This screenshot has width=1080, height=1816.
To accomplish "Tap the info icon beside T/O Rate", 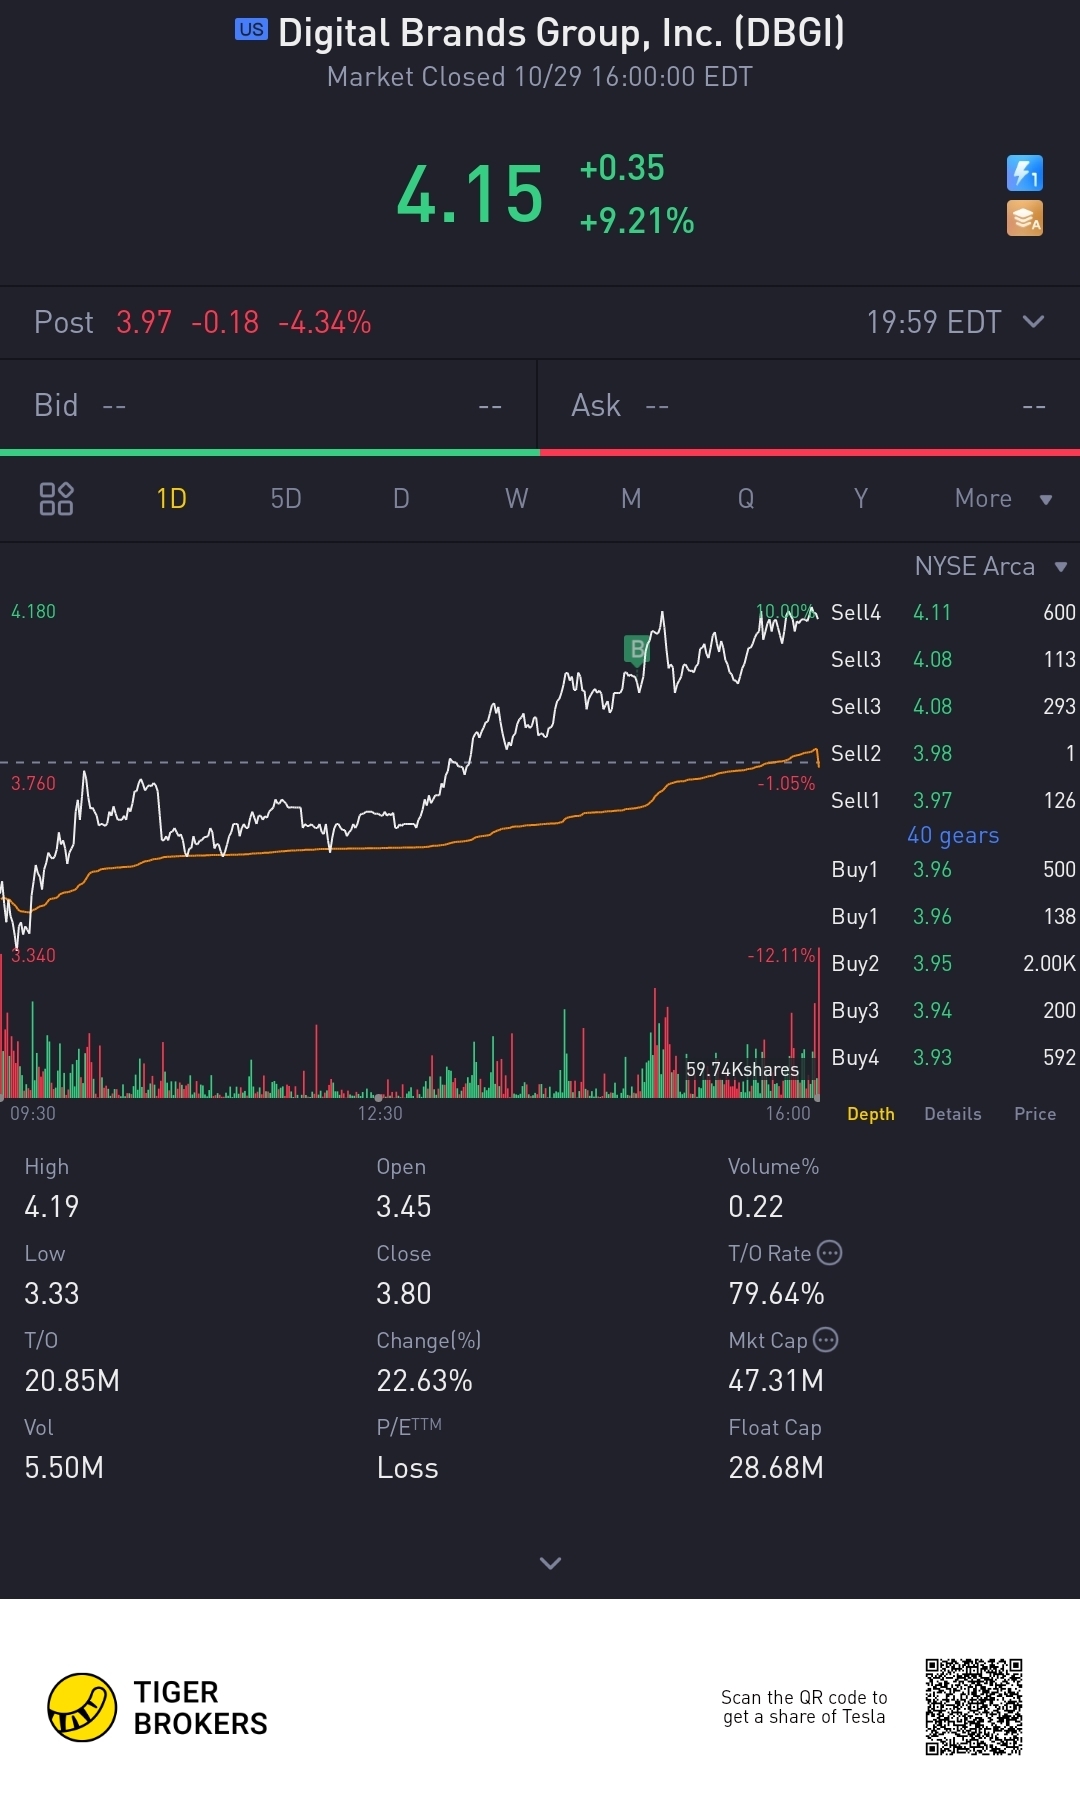I will point(830,1252).
